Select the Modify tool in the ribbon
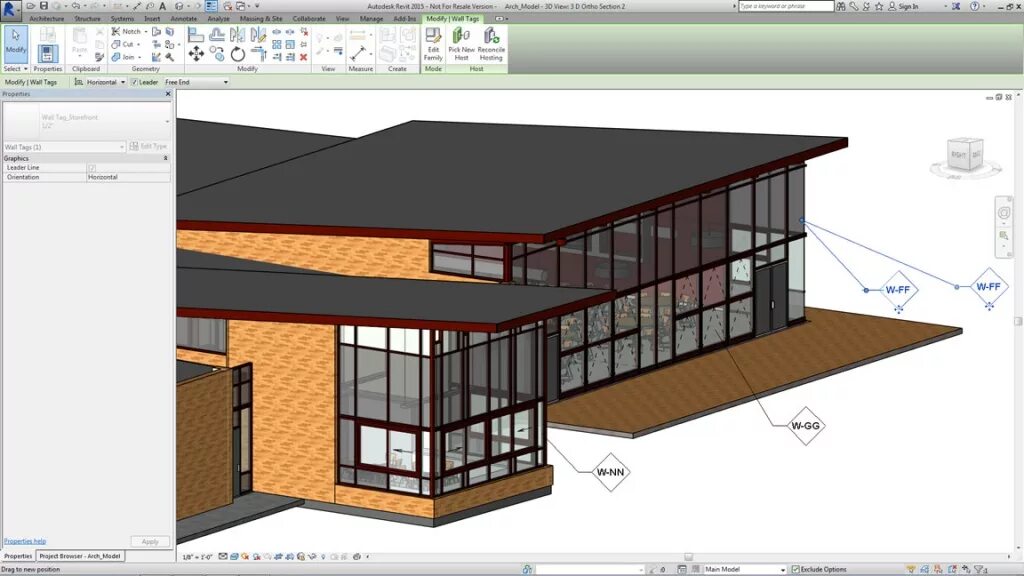 click(x=15, y=45)
